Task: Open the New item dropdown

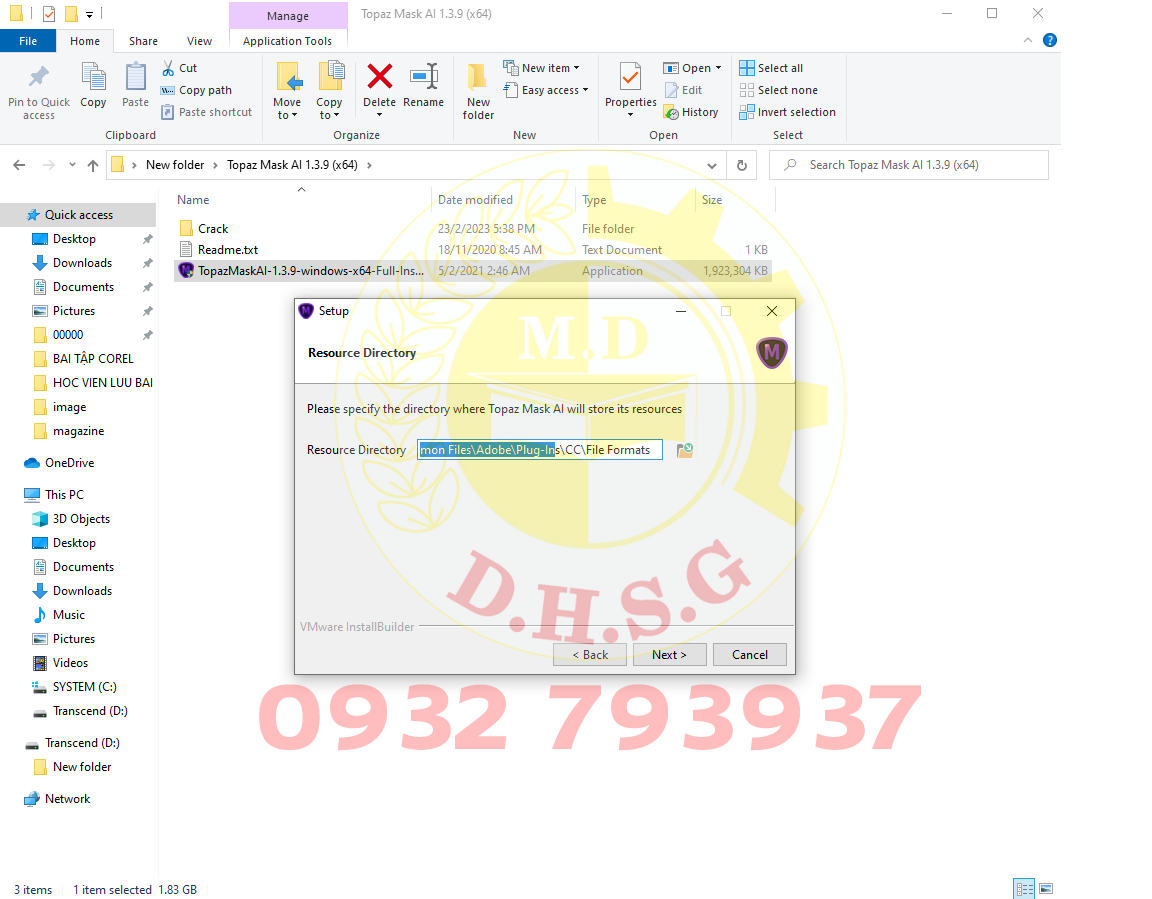Action: [542, 68]
